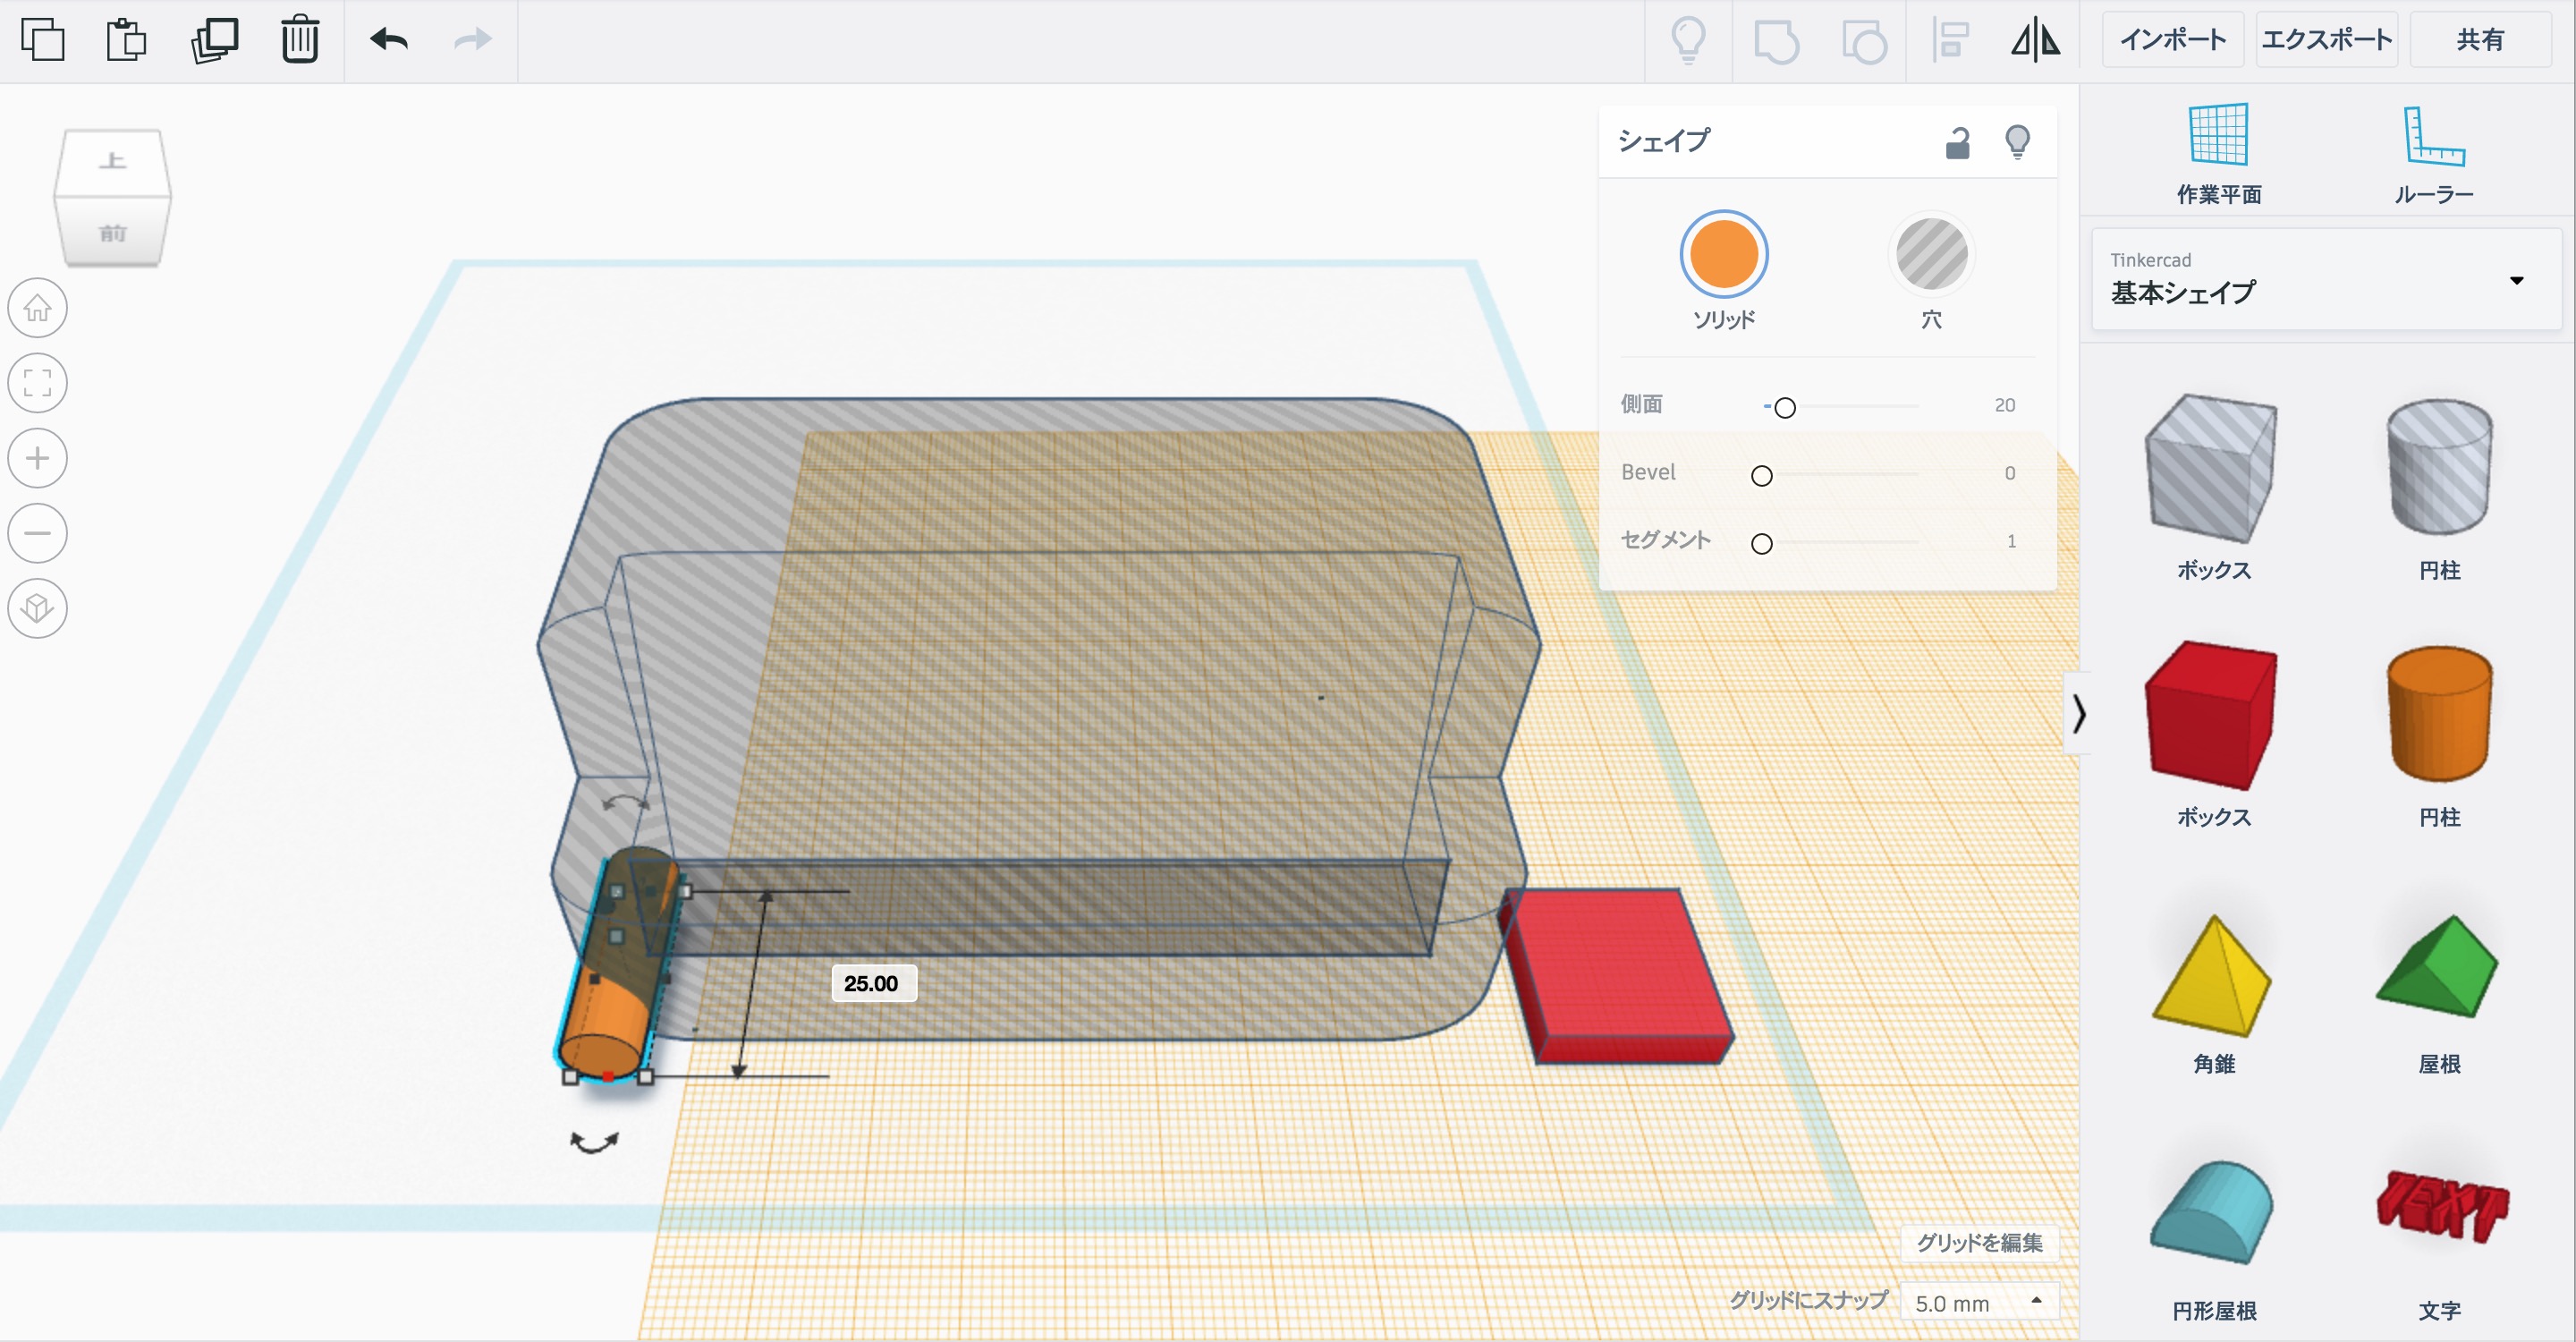Click the duplicate and repeat icon
Viewport: 2576px width, 1342px height.
click(x=214, y=40)
